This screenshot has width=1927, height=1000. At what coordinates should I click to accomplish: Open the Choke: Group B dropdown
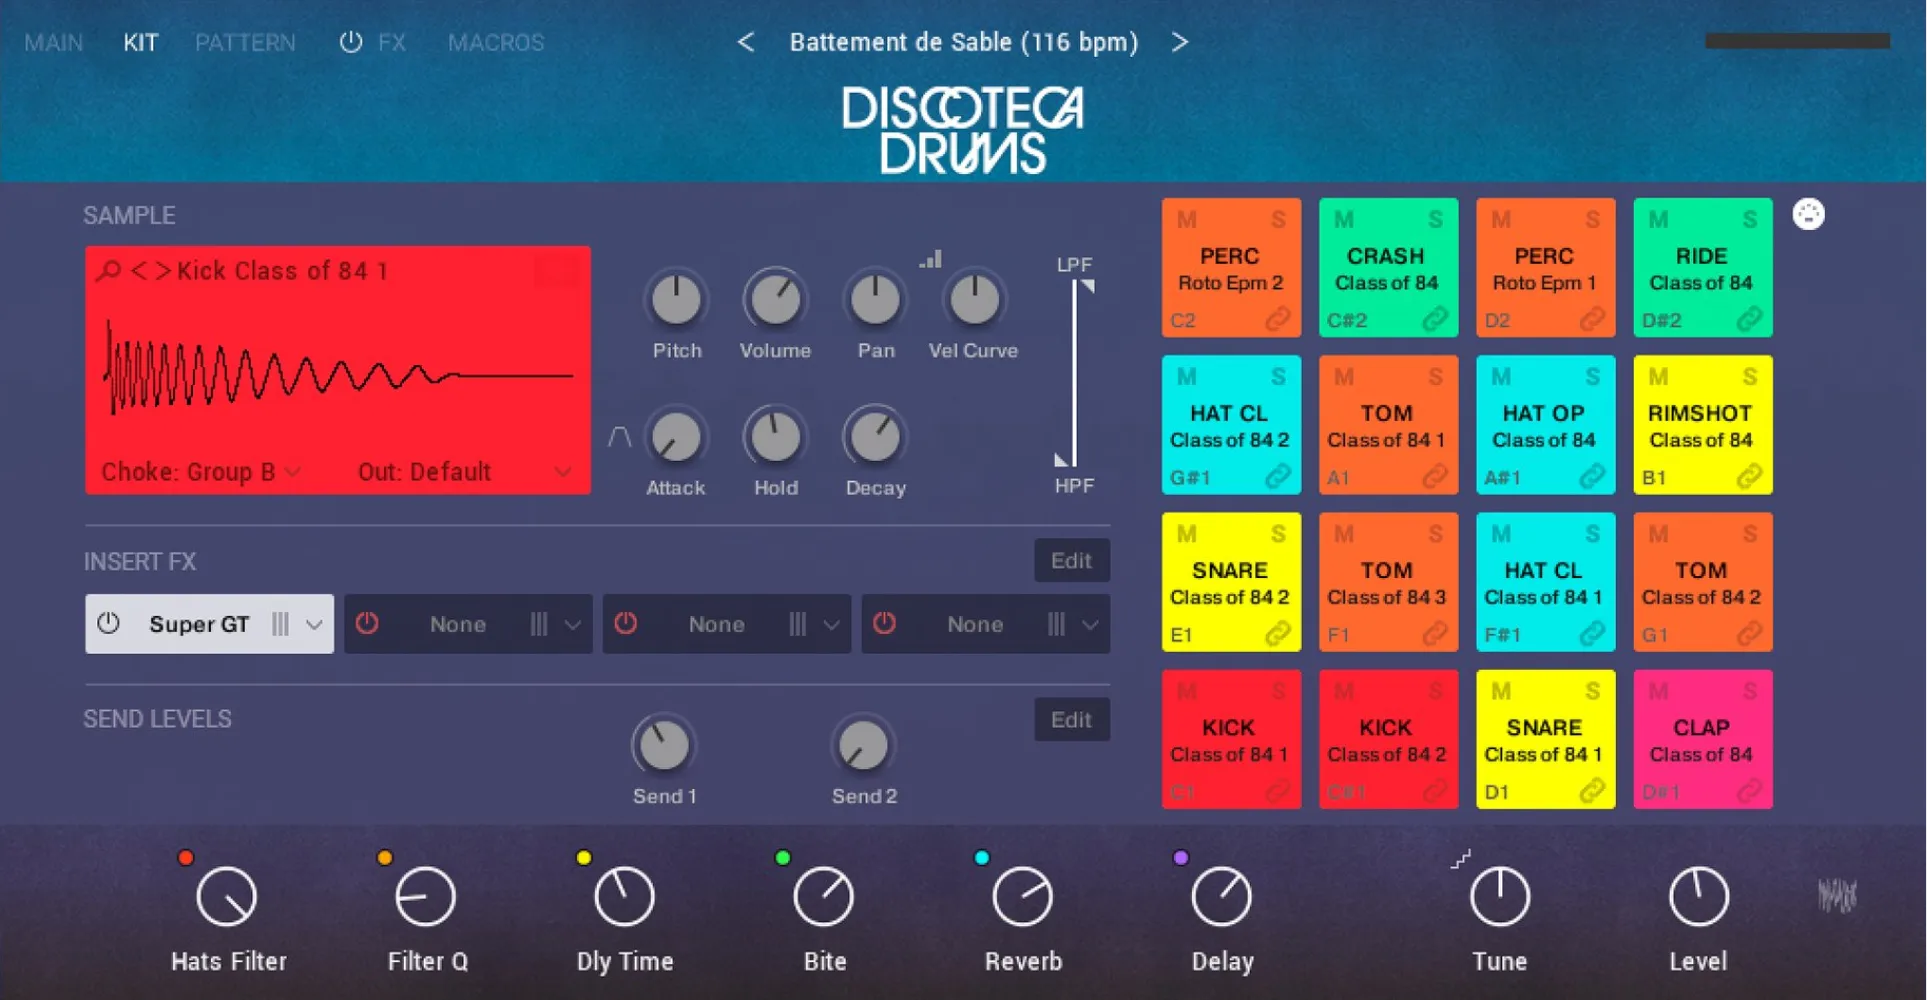click(198, 471)
